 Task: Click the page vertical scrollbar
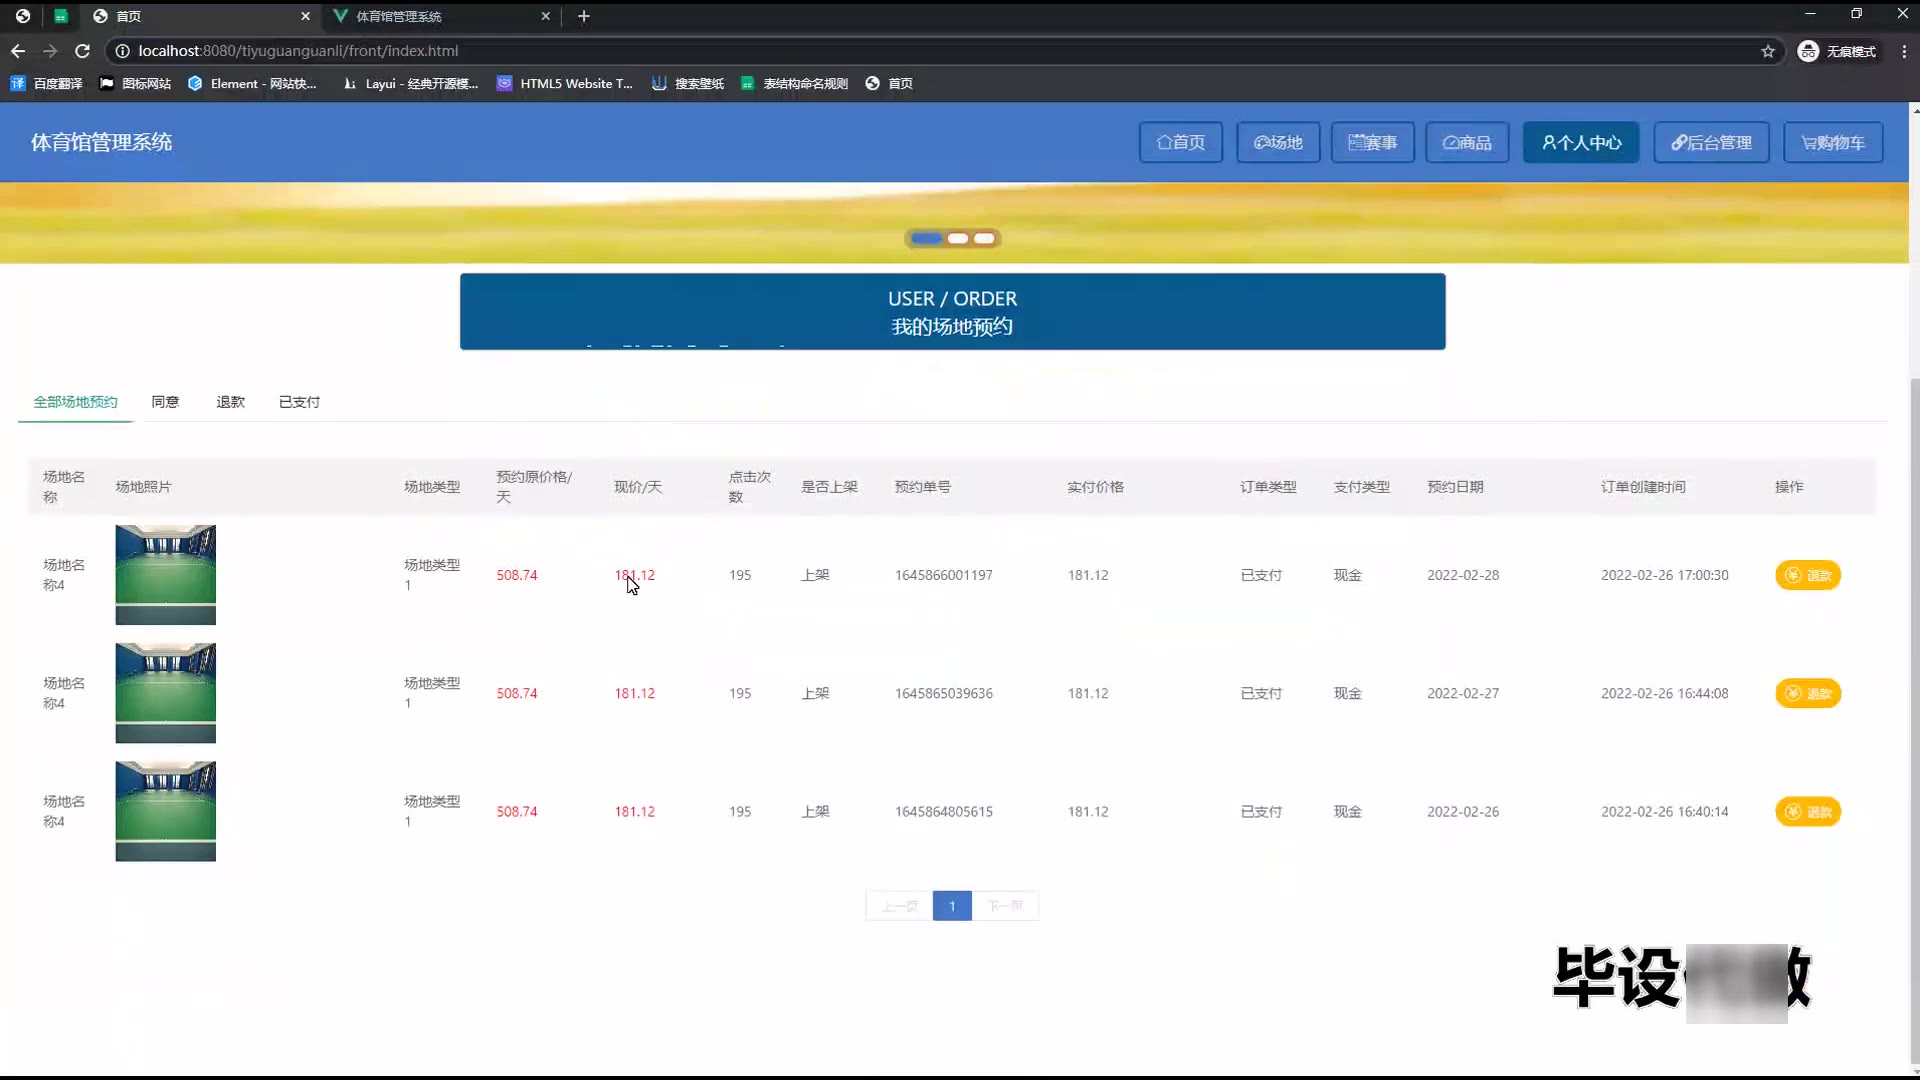(1914, 720)
